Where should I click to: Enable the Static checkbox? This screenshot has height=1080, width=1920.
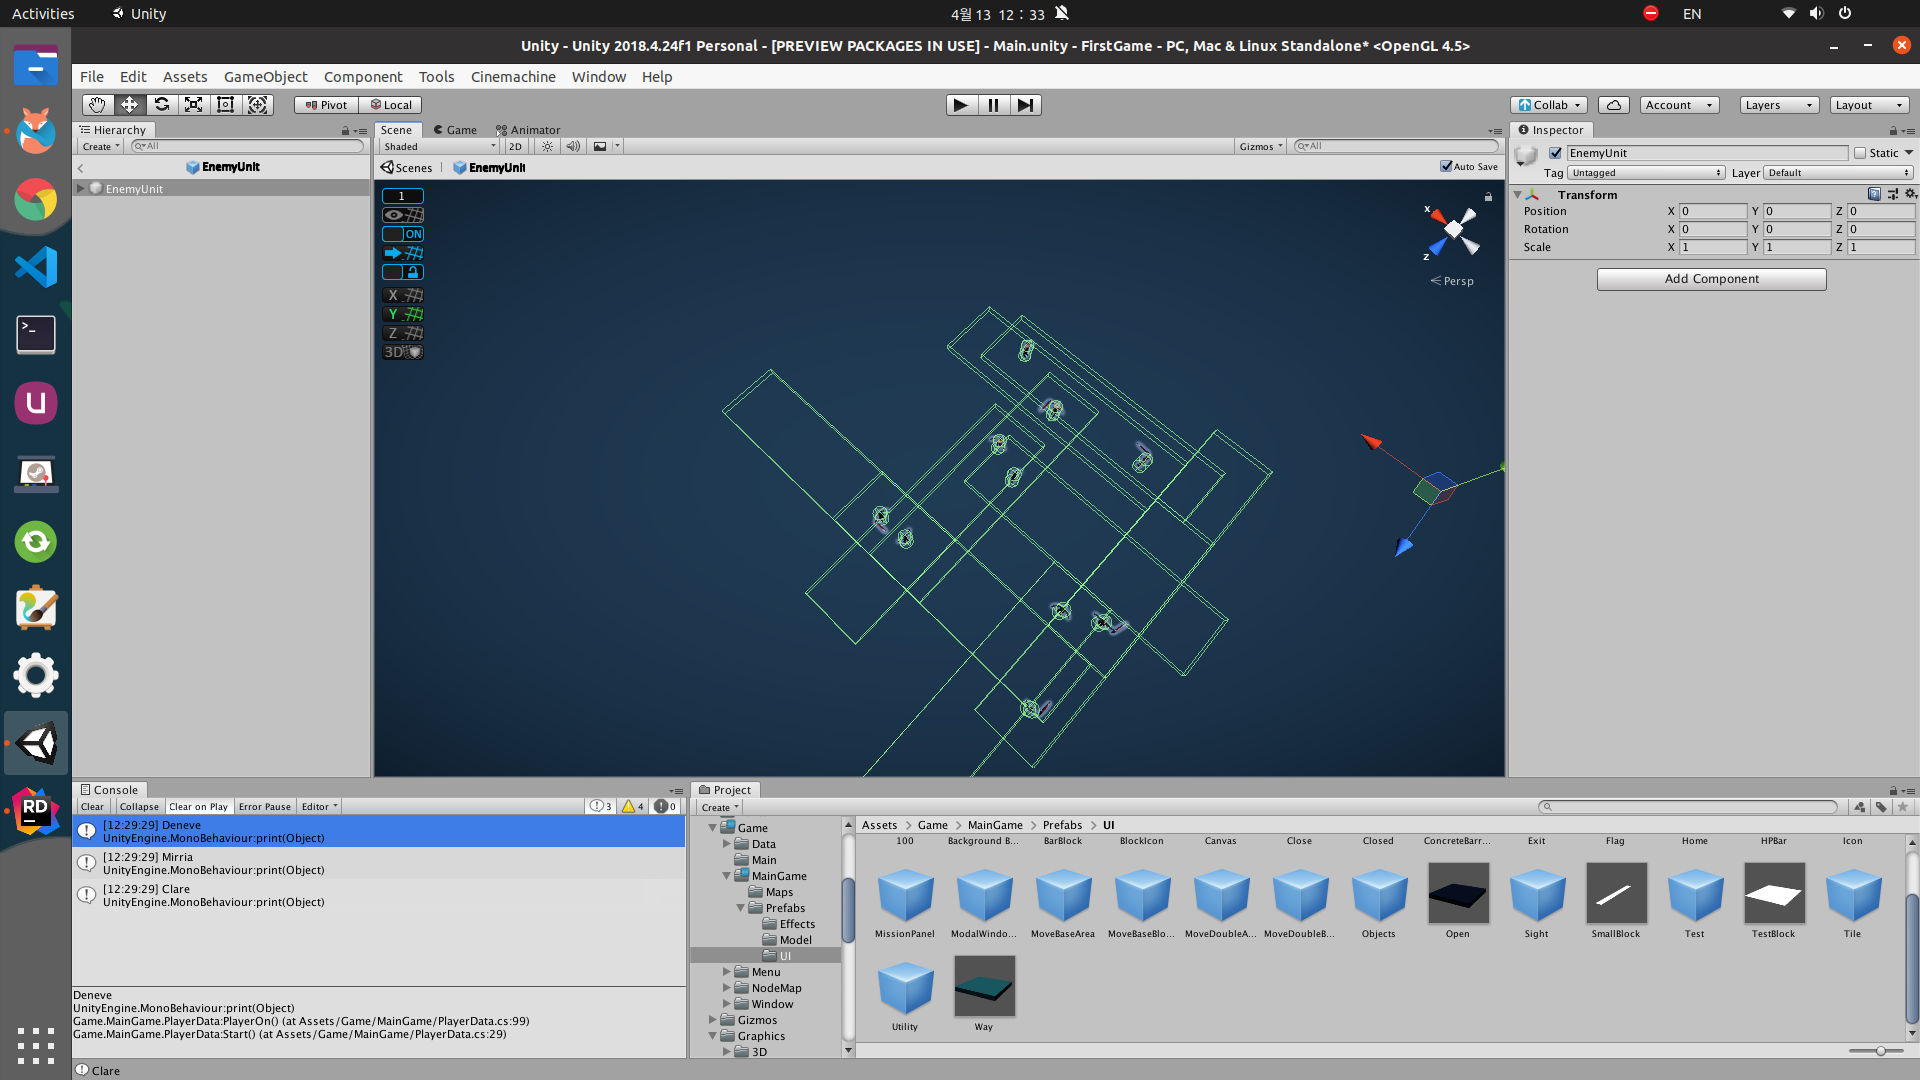coord(1860,153)
